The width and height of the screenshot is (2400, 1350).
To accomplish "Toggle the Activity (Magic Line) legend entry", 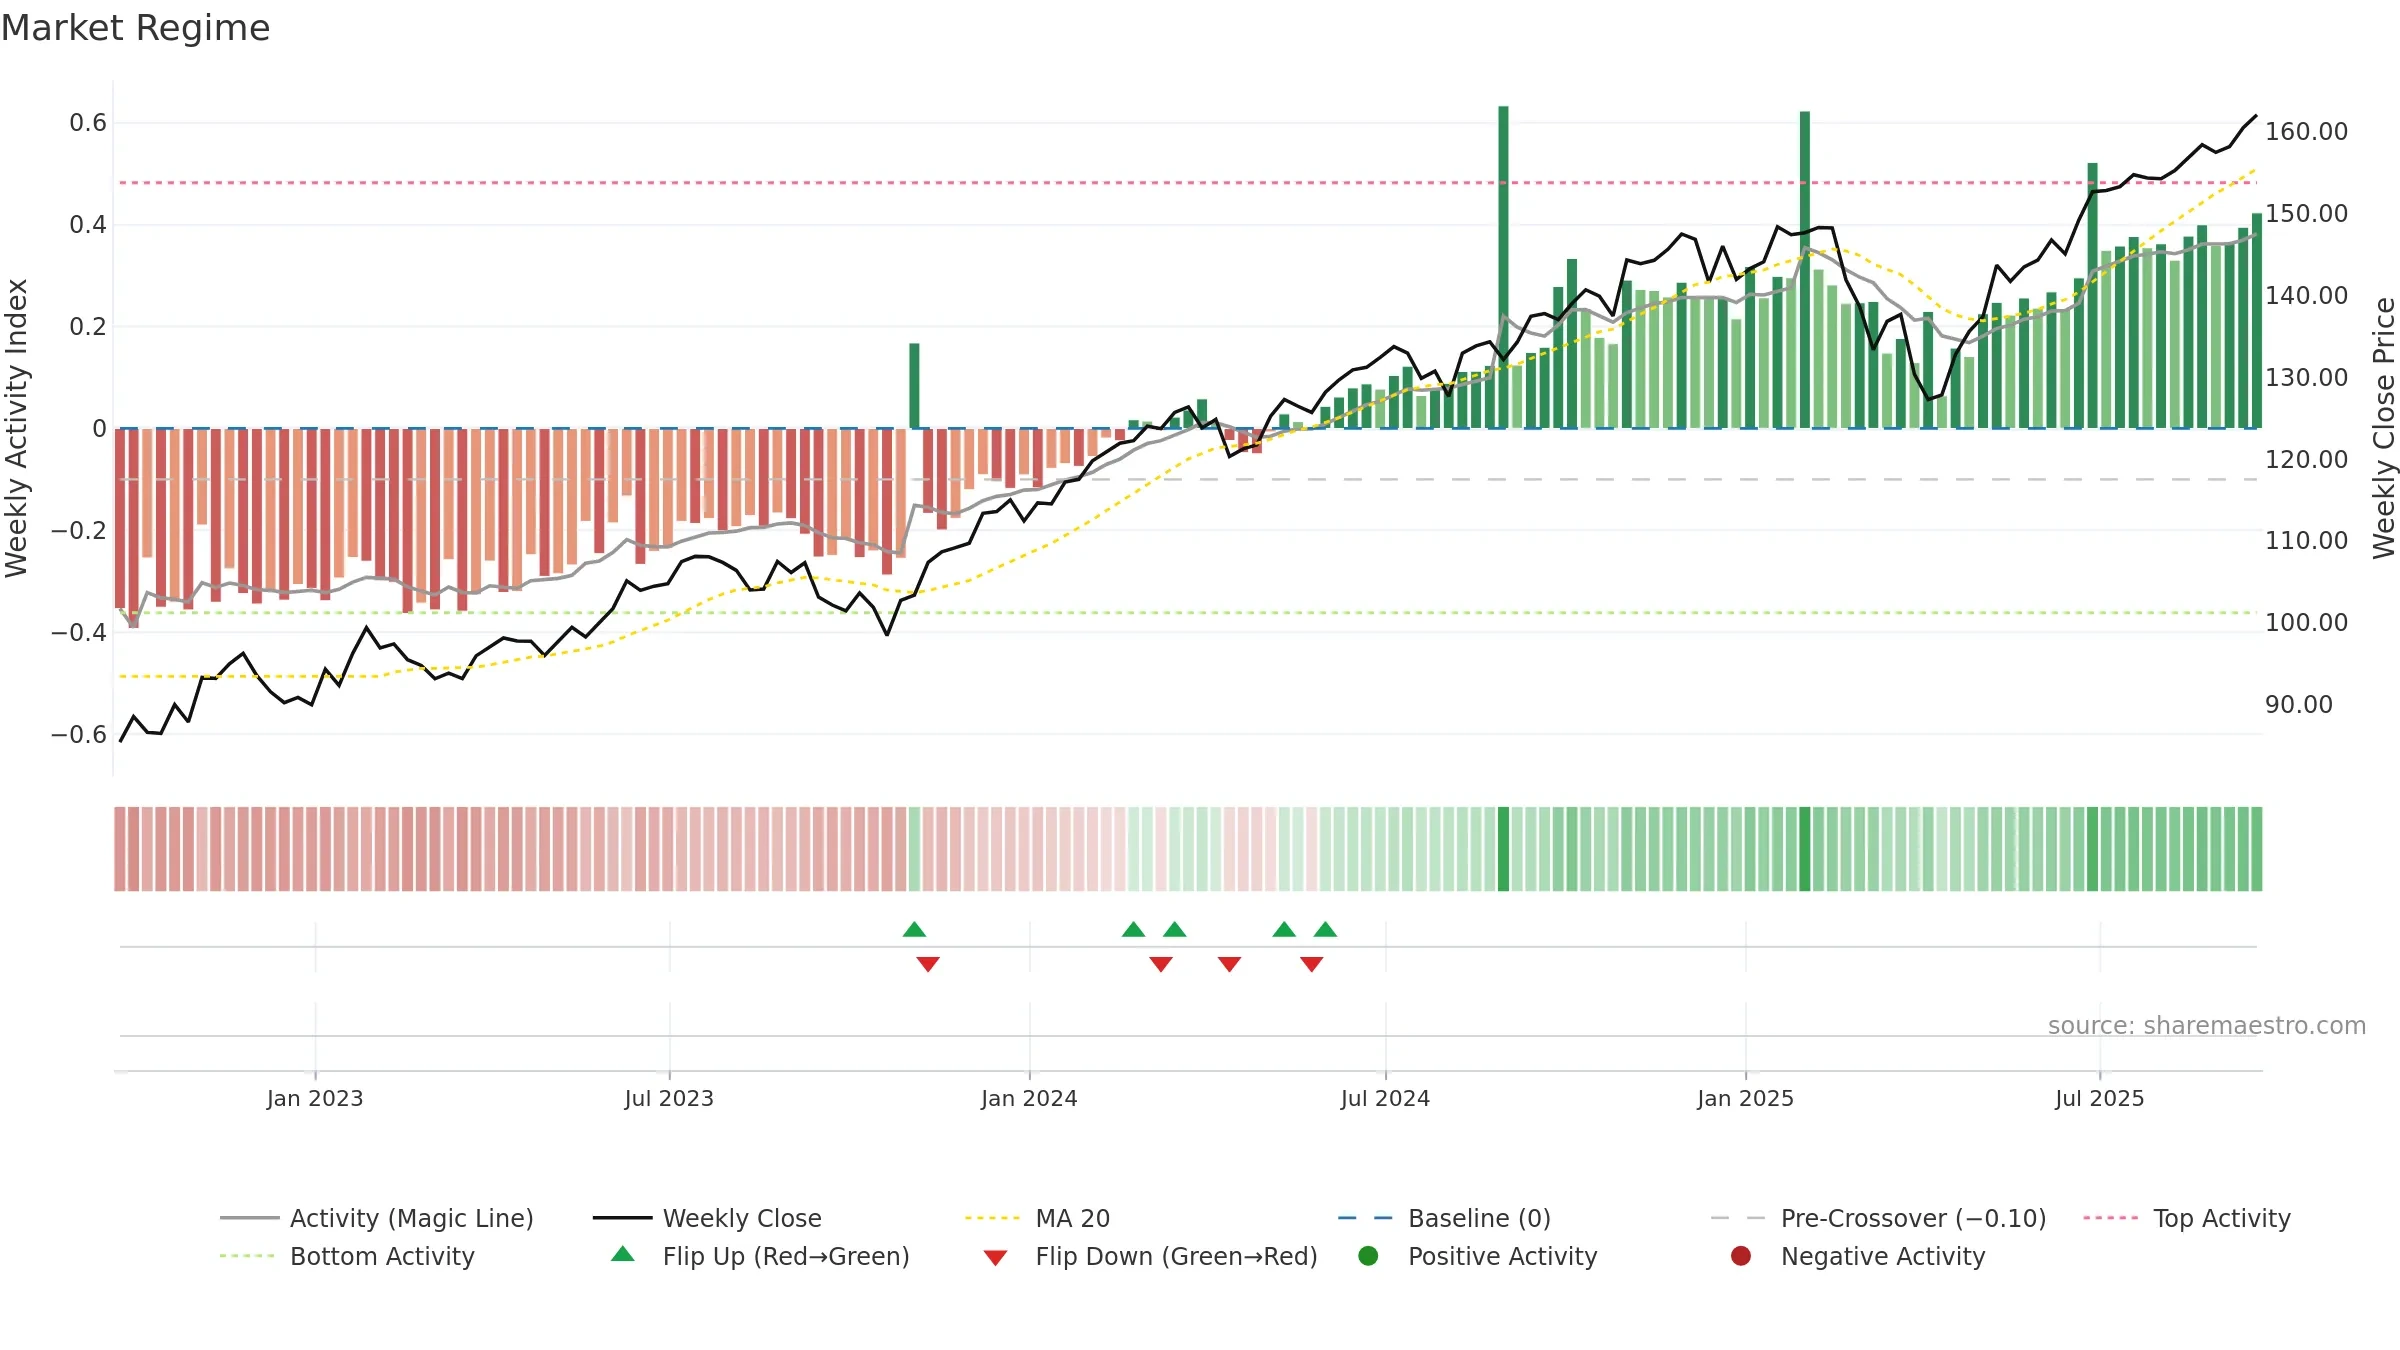I will point(377,1218).
